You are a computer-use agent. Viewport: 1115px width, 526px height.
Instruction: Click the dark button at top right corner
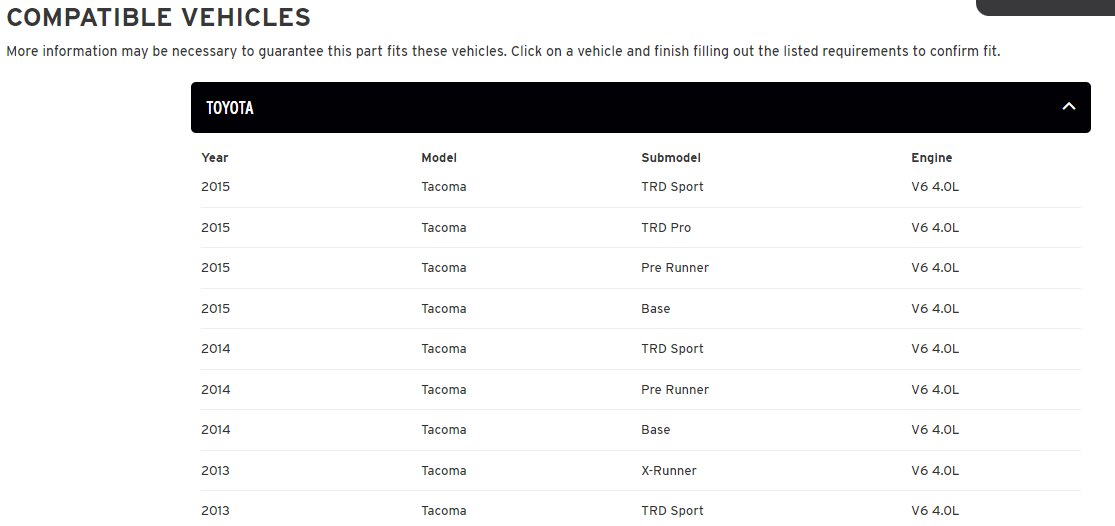click(1045, 7)
